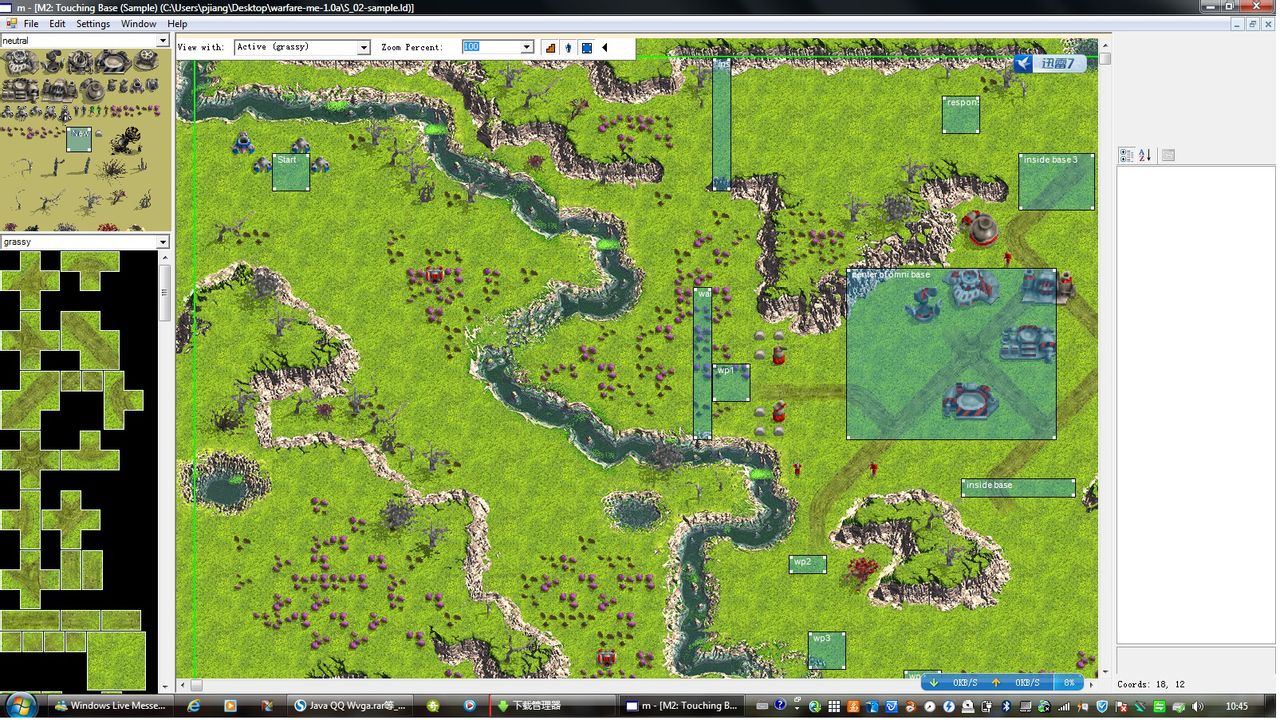Viewport: 1280px width, 720px height.
Task: Click the map scroll-left arrow
Action: pos(182,686)
